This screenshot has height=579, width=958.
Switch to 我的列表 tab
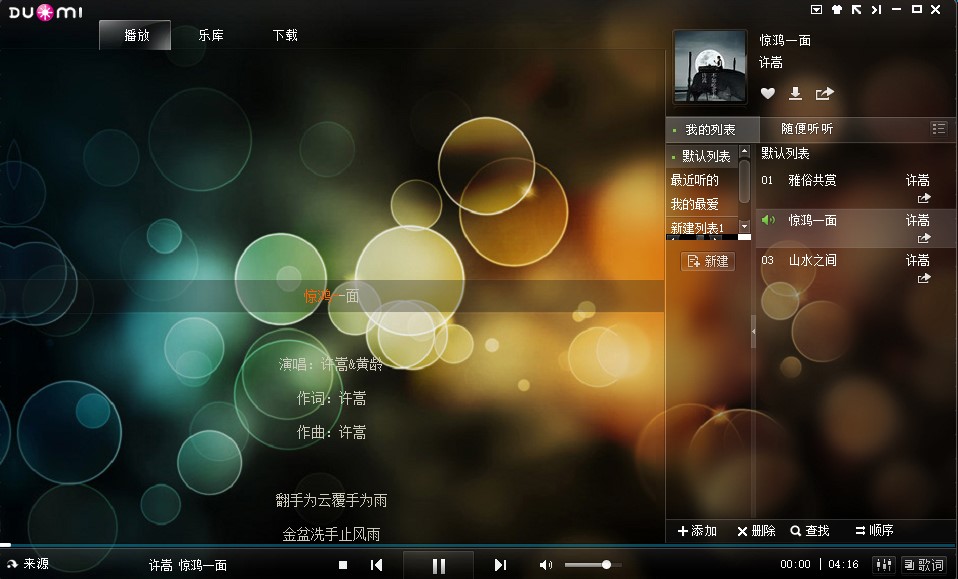point(712,129)
